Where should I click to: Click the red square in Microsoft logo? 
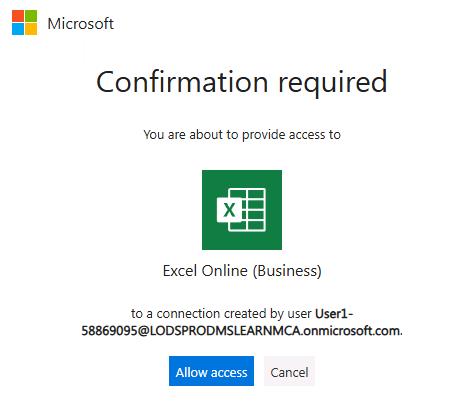18,16
